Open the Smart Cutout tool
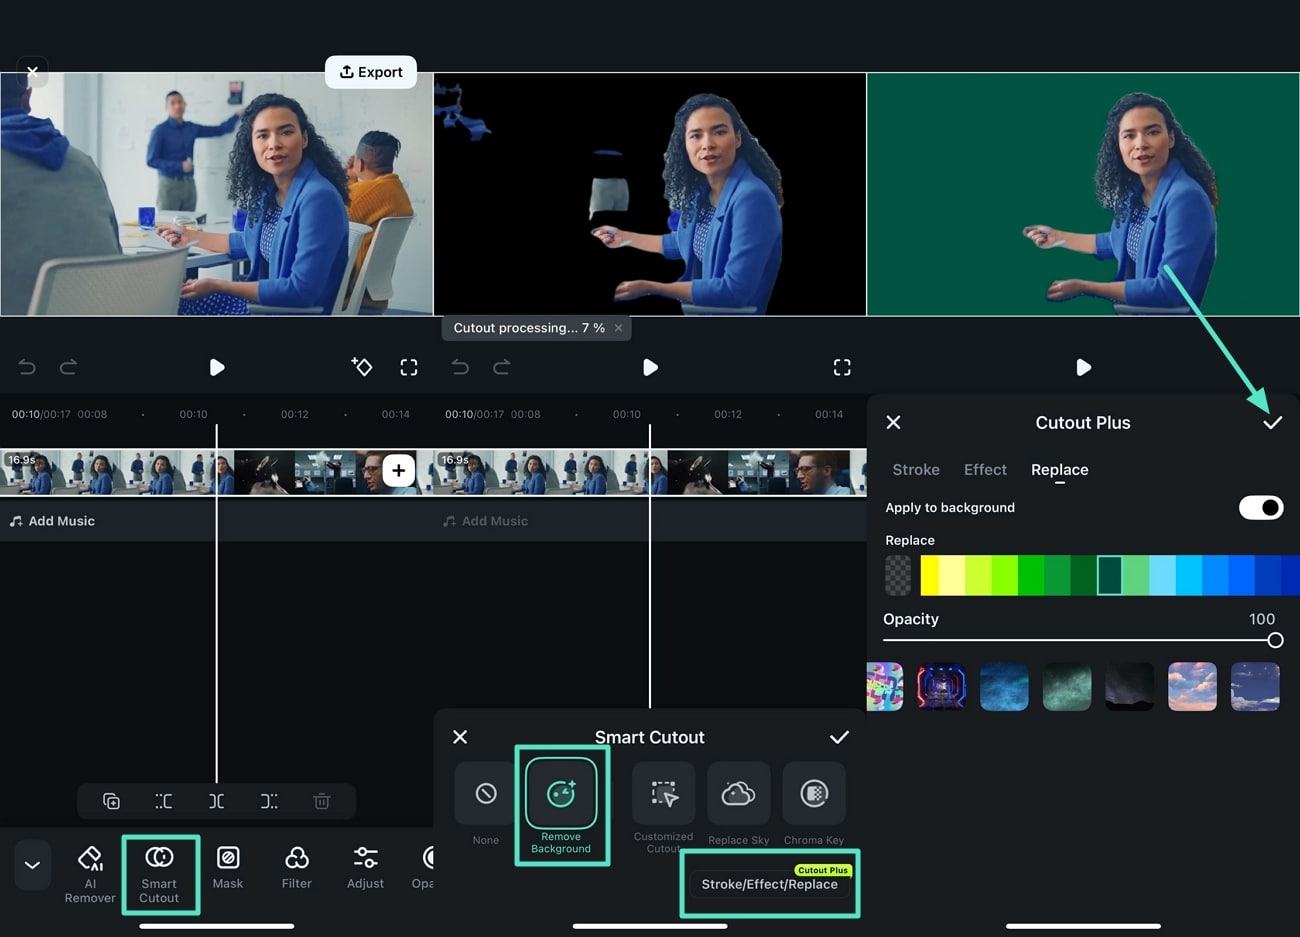Image resolution: width=1300 pixels, height=937 pixels. click(x=159, y=874)
